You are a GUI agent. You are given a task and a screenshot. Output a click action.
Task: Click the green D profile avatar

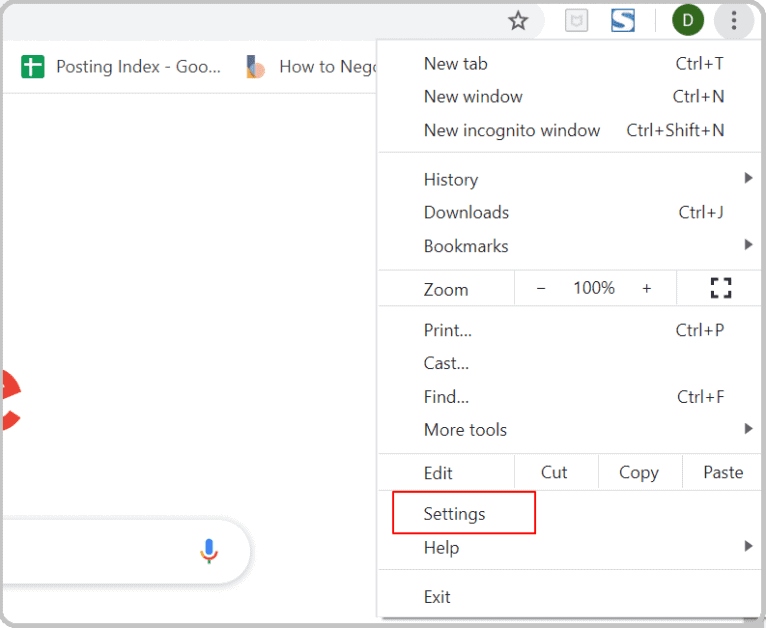coord(688,20)
